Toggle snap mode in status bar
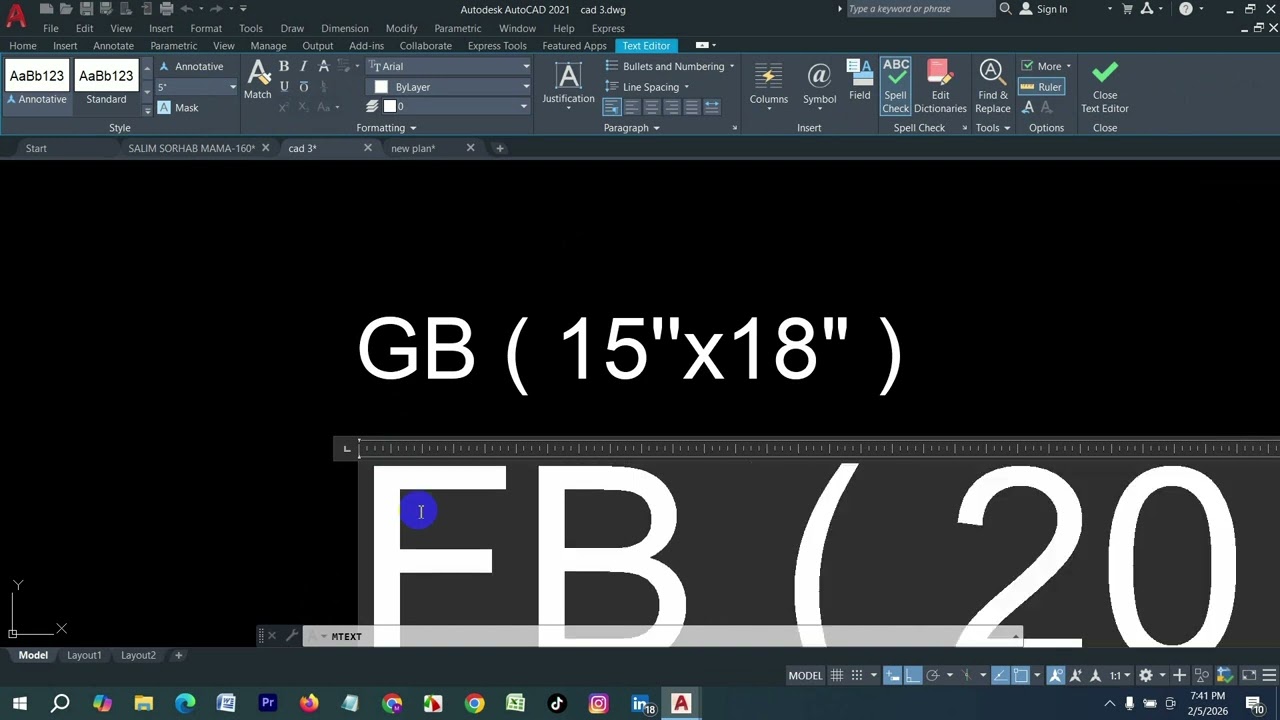 pos(857,676)
